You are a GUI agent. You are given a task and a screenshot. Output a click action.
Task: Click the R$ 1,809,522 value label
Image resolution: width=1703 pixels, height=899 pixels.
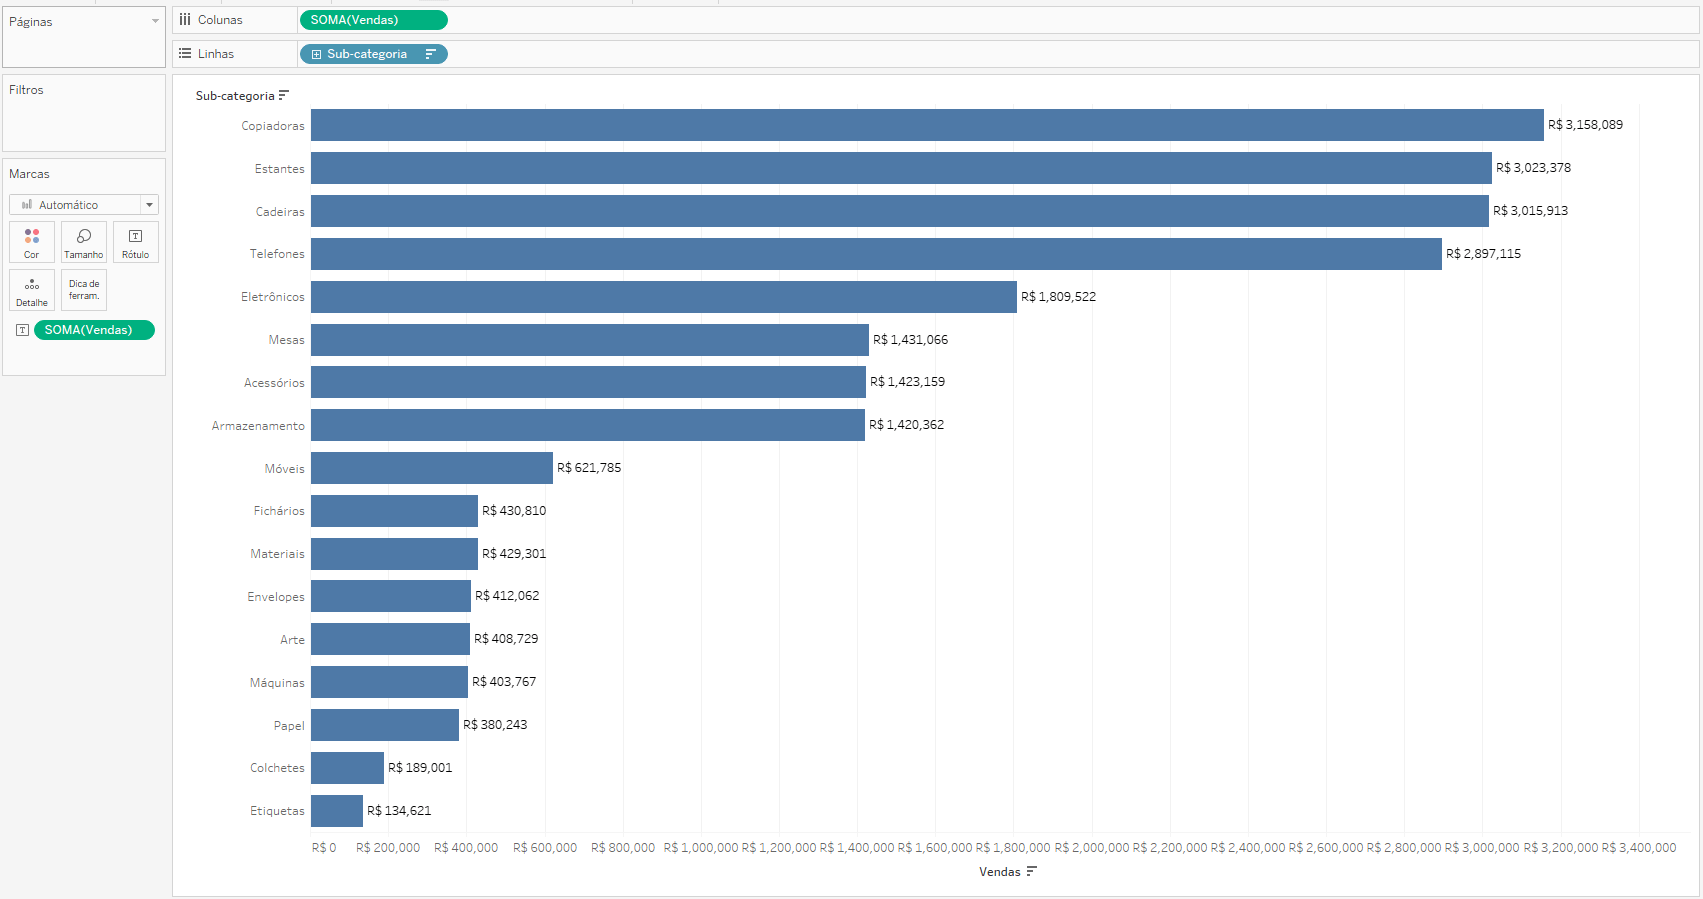[x=1058, y=297]
